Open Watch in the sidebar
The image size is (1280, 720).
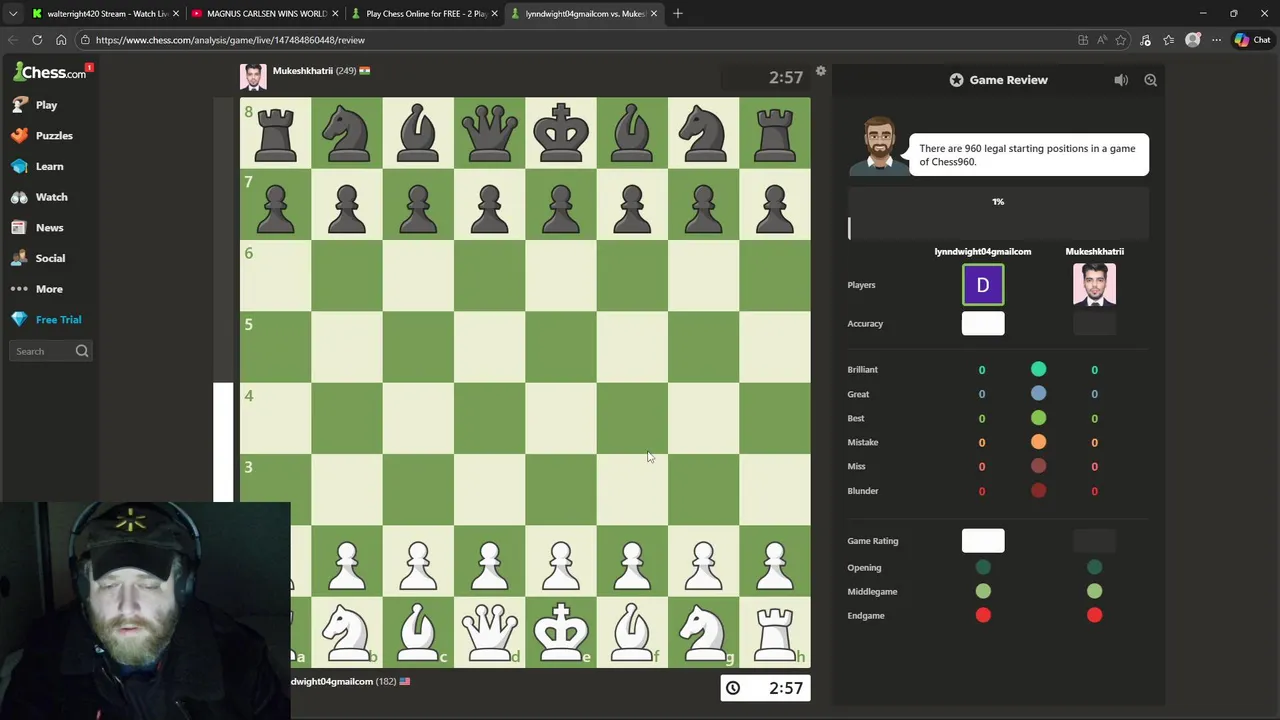(x=40, y=197)
